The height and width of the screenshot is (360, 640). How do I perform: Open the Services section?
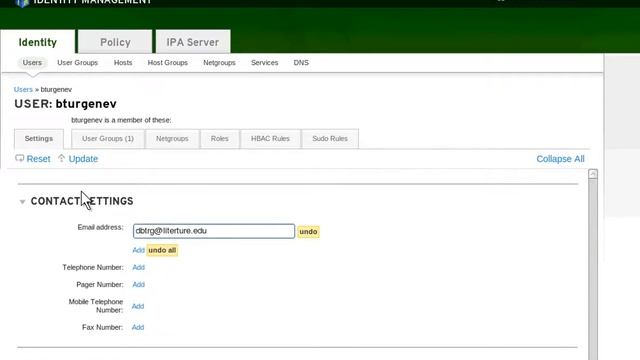tap(264, 62)
